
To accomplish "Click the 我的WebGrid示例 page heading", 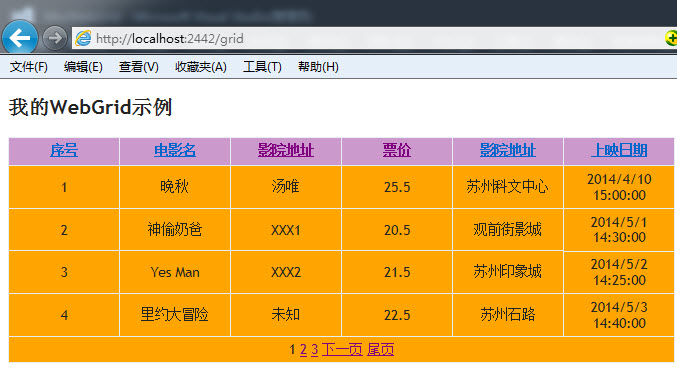I will [91, 107].
